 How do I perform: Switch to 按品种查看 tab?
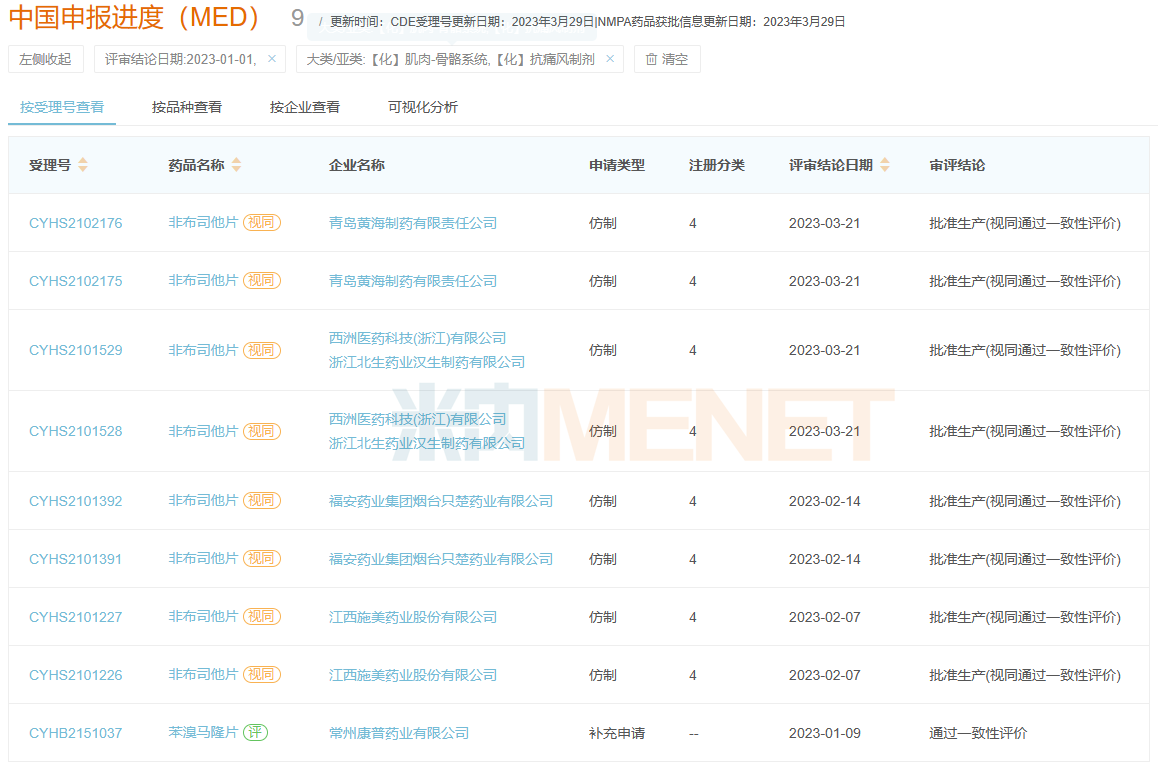187,107
